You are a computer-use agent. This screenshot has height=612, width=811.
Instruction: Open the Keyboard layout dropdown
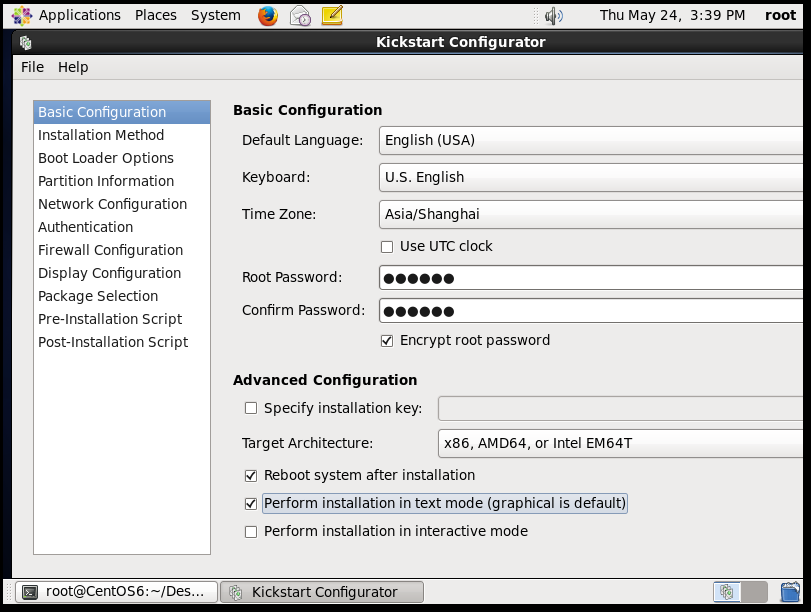[x=591, y=177]
